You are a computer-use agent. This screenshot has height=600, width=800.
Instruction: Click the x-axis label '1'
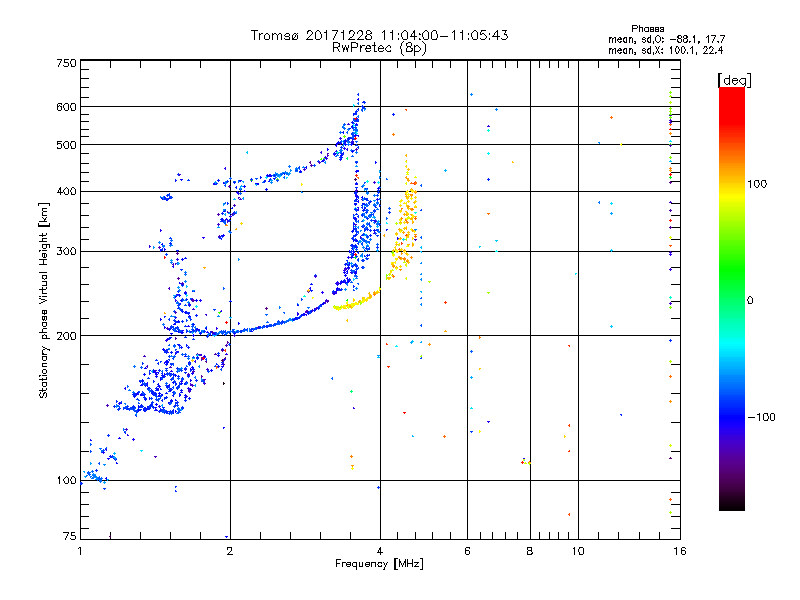tap(80, 551)
